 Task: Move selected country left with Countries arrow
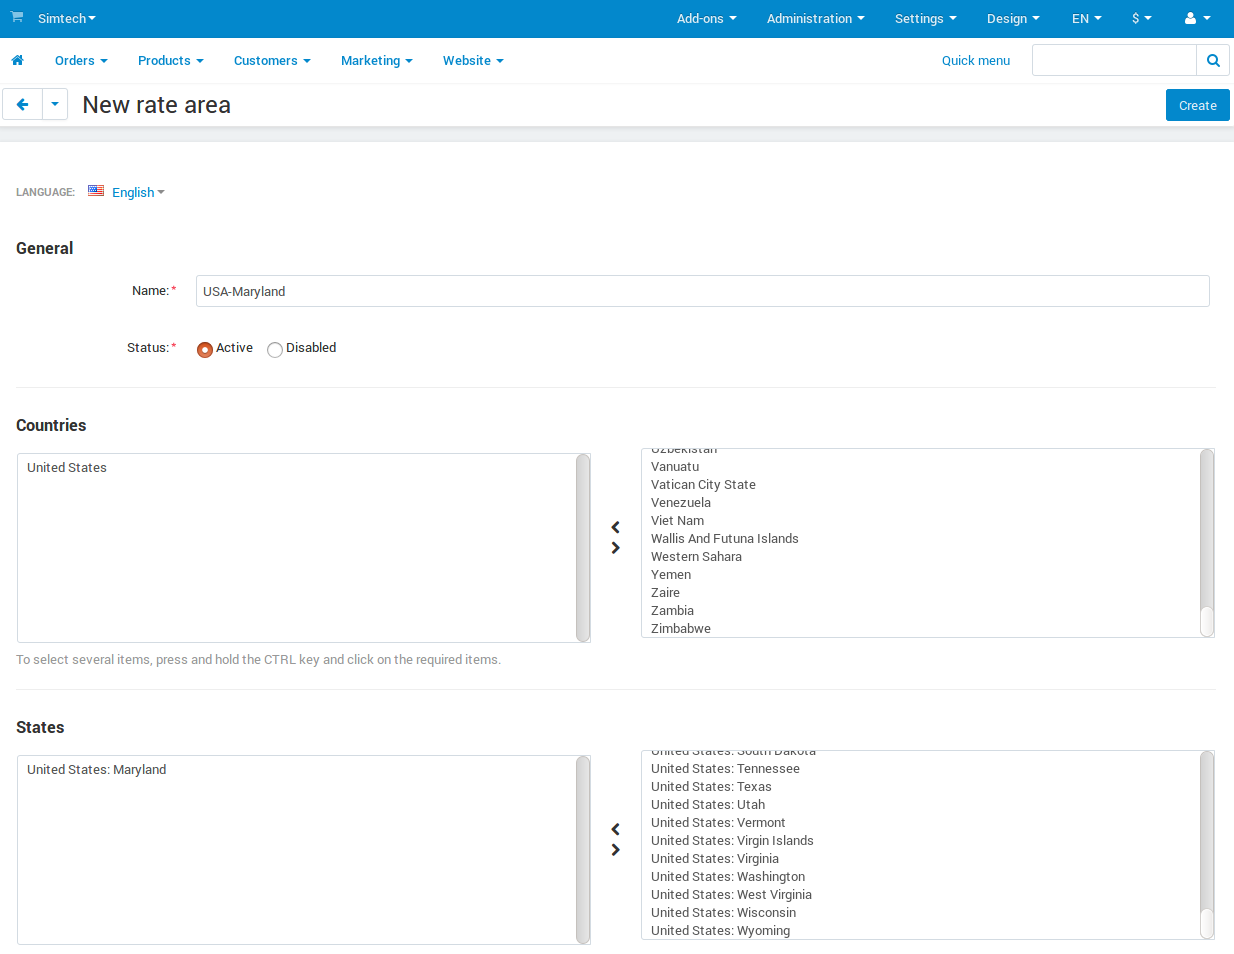615,527
